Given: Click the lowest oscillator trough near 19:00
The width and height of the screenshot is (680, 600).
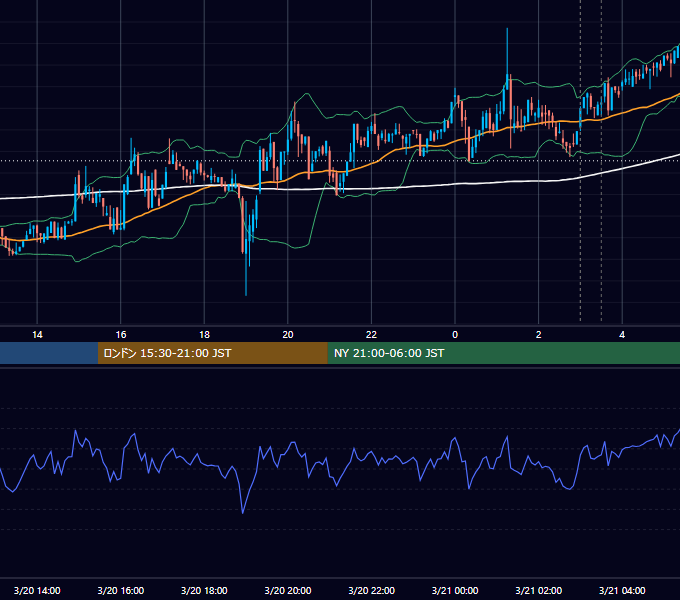Looking at the screenshot, I should 242,513.
